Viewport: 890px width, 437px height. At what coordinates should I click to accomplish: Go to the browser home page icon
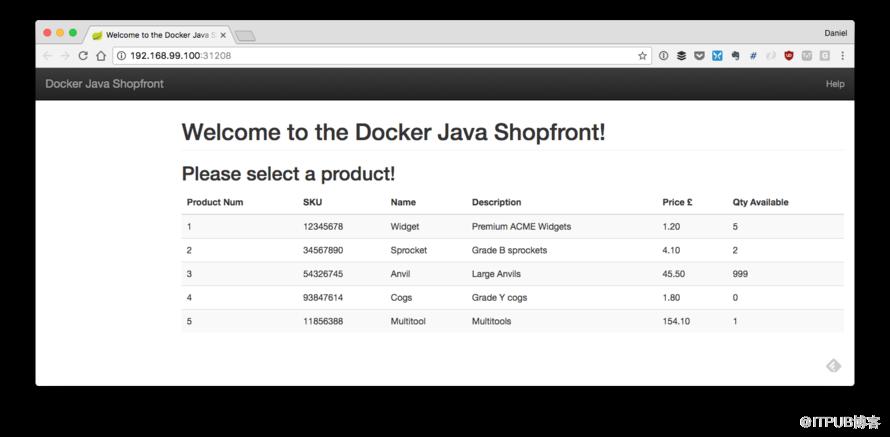point(100,56)
